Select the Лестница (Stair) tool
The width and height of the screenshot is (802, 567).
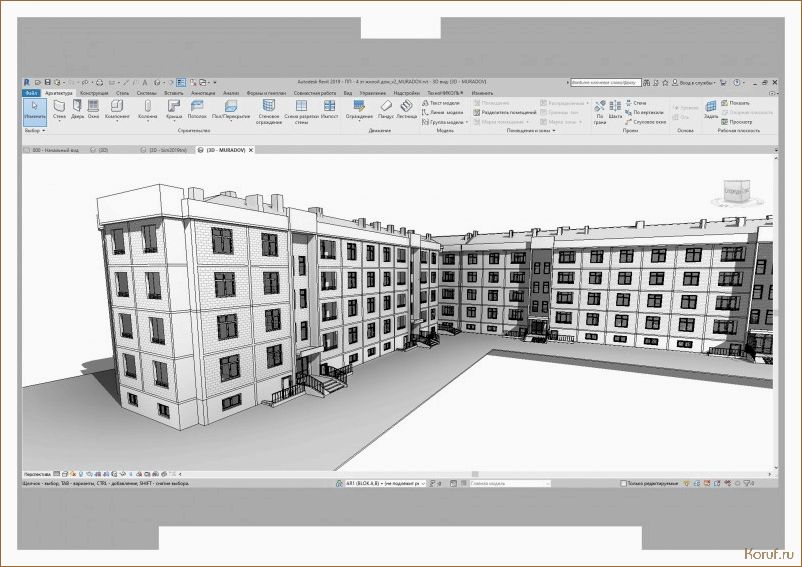[x=407, y=109]
